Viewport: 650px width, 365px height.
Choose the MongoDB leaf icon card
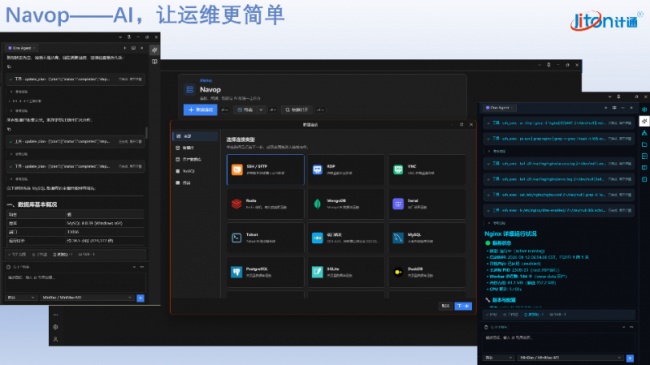[x=346, y=204]
